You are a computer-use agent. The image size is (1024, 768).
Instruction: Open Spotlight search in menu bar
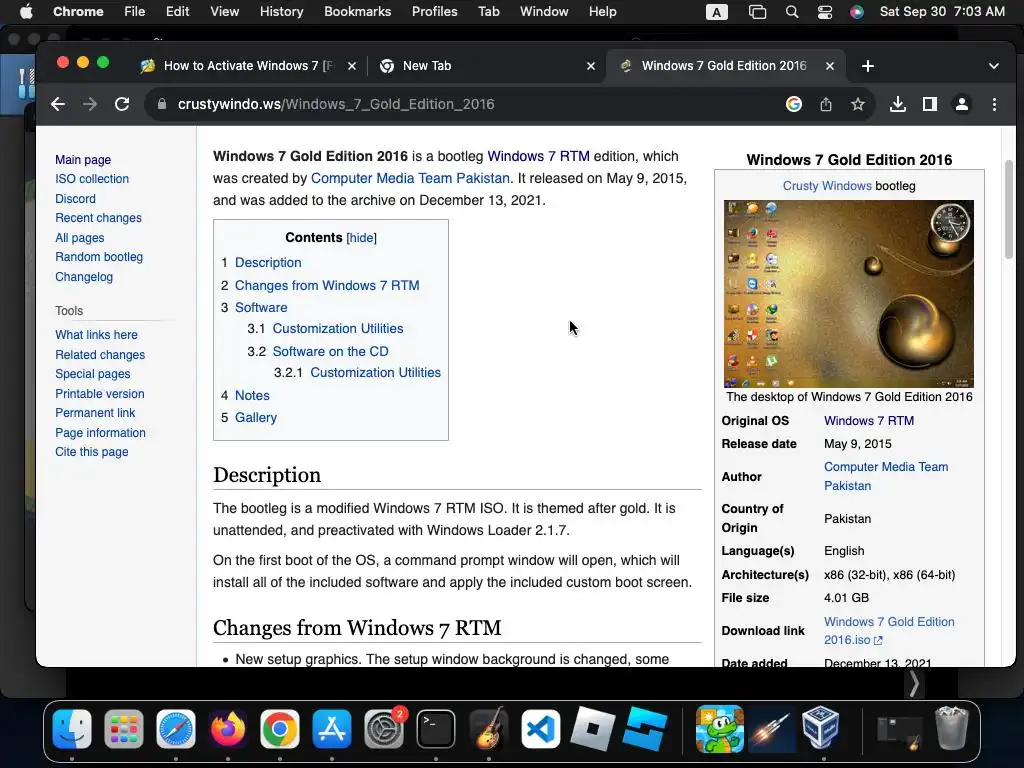[x=792, y=12]
